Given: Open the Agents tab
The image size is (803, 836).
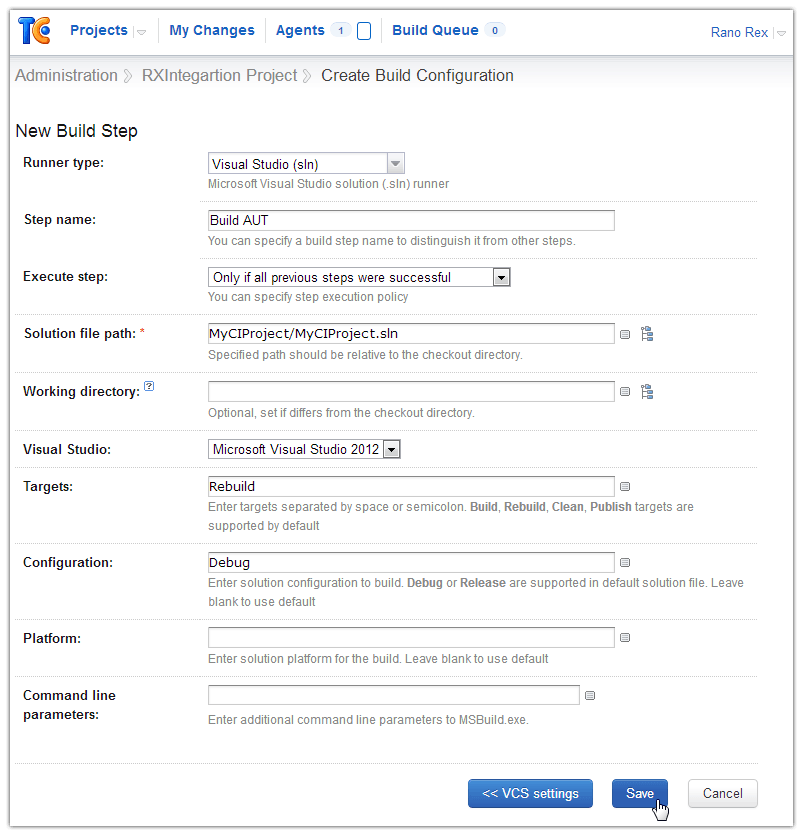Looking at the screenshot, I should (300, 30).
